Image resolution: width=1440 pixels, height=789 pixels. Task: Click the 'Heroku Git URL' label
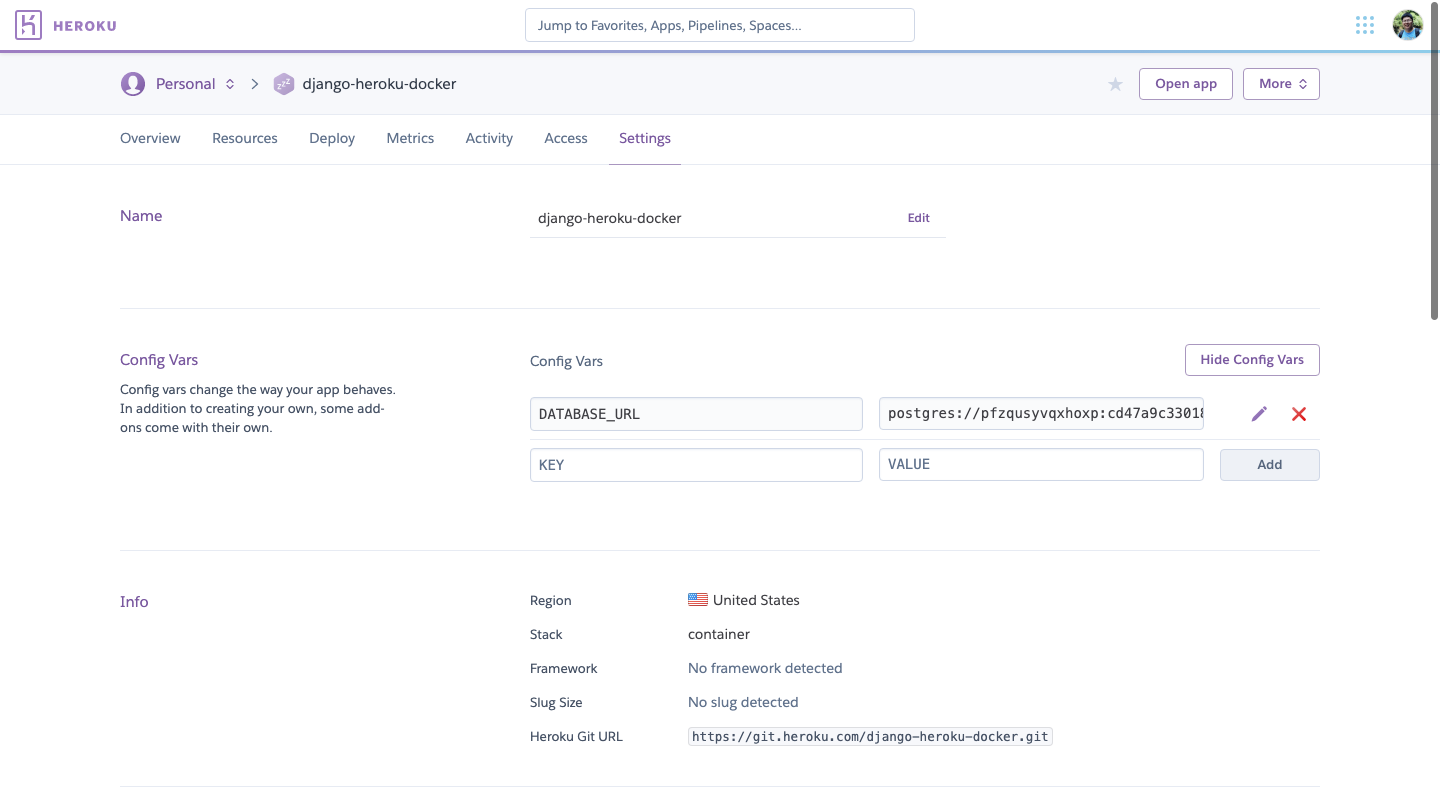pos(576,737)
